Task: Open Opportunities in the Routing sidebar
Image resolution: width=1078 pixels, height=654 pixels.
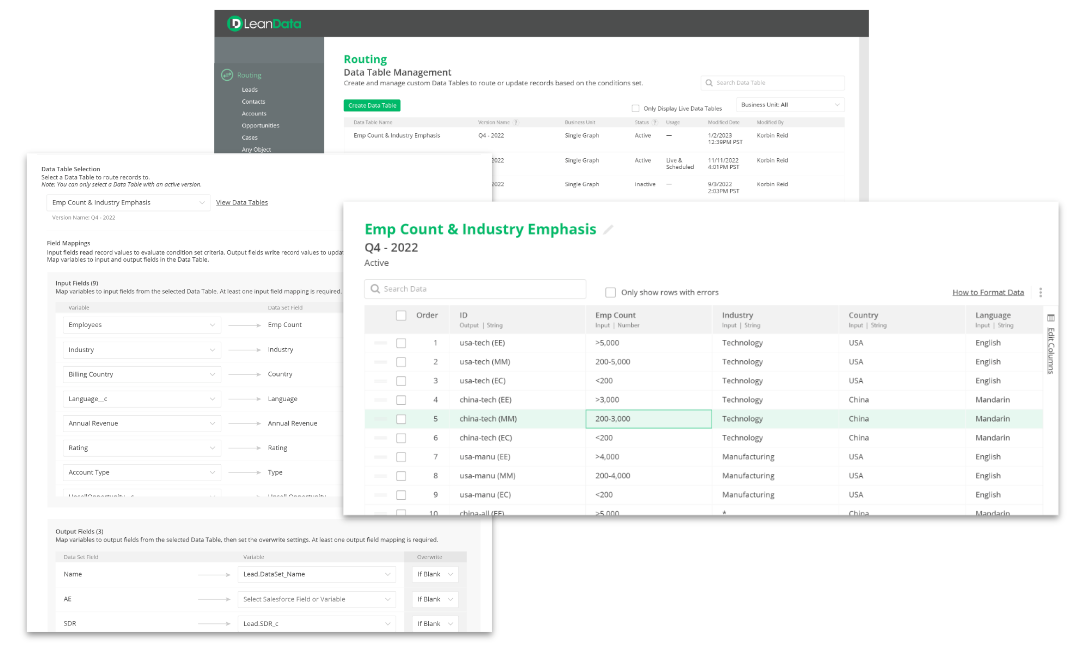Action: point(260,126)
